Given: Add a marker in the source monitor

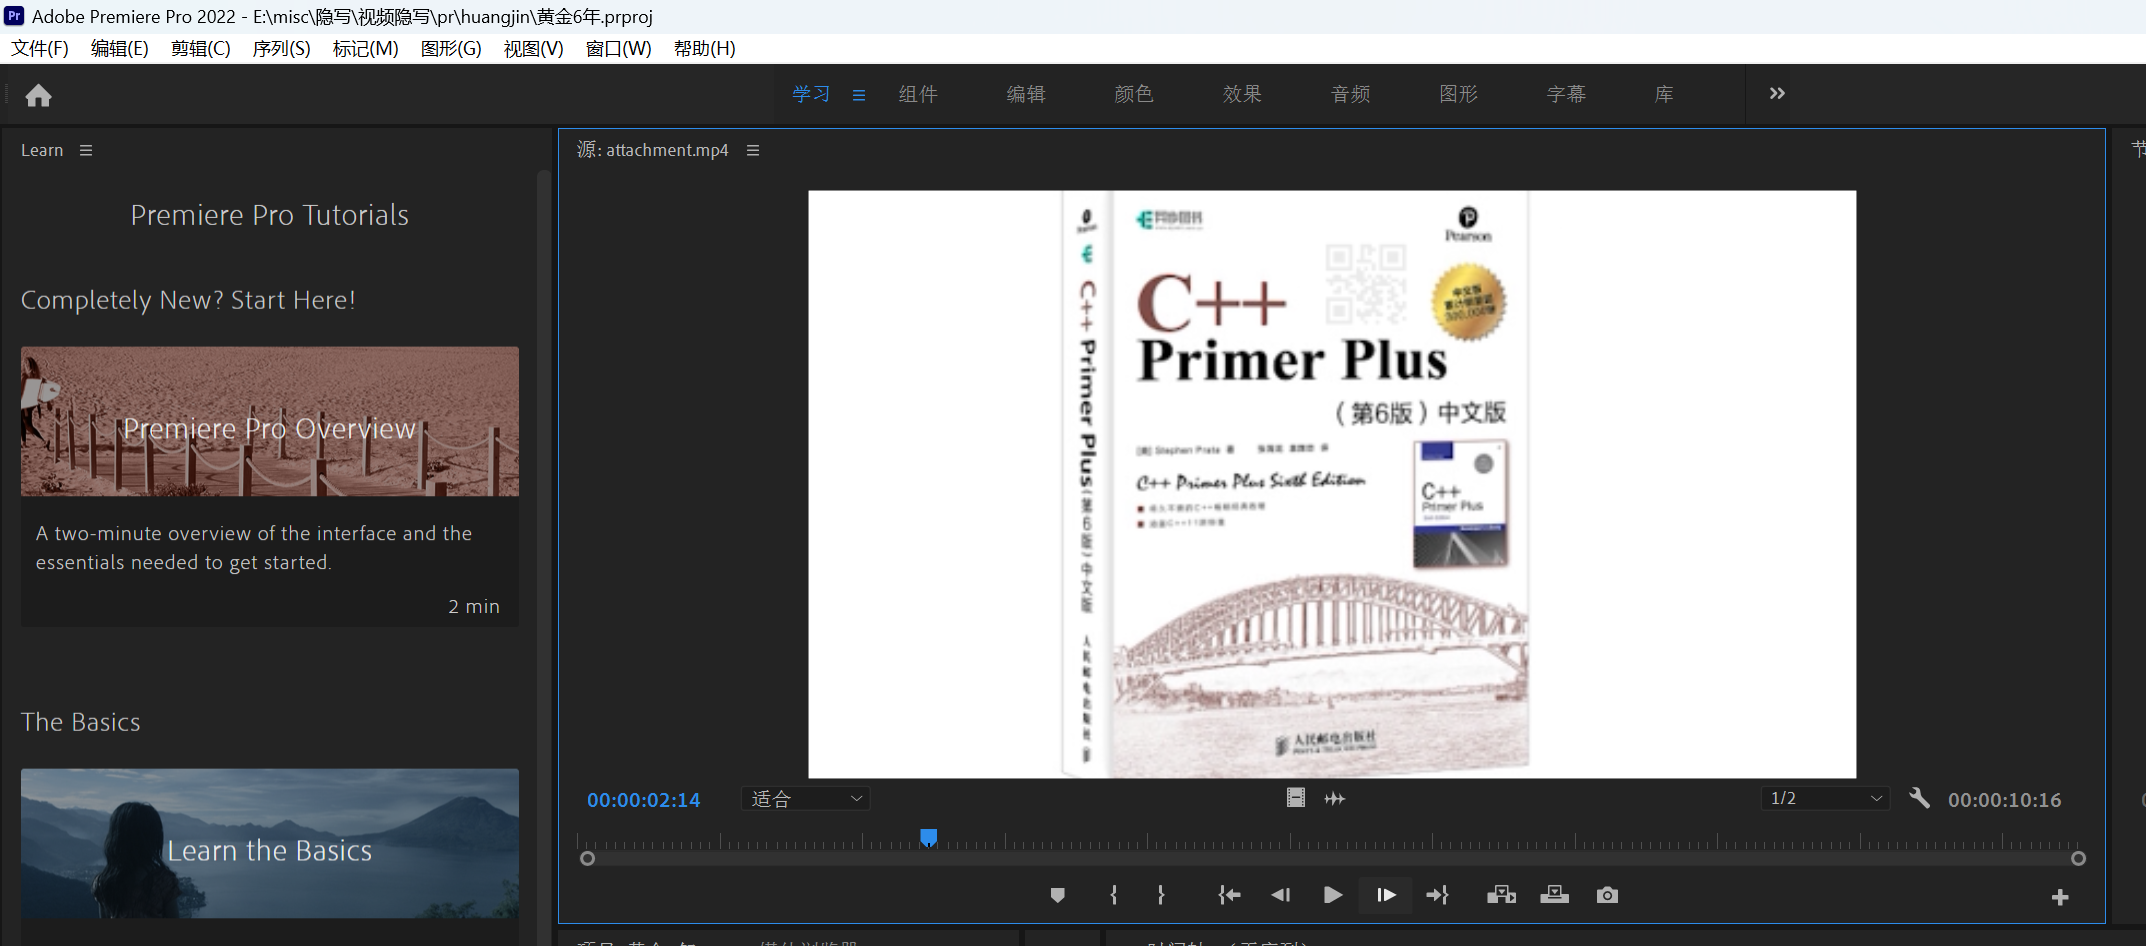Looking at the screenshot, I should click(1057, 895).
